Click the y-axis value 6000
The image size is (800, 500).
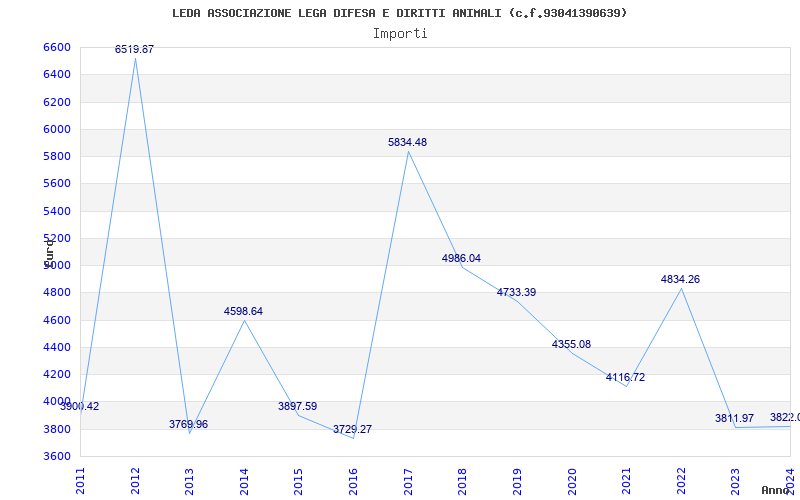[x=57, y=130]
